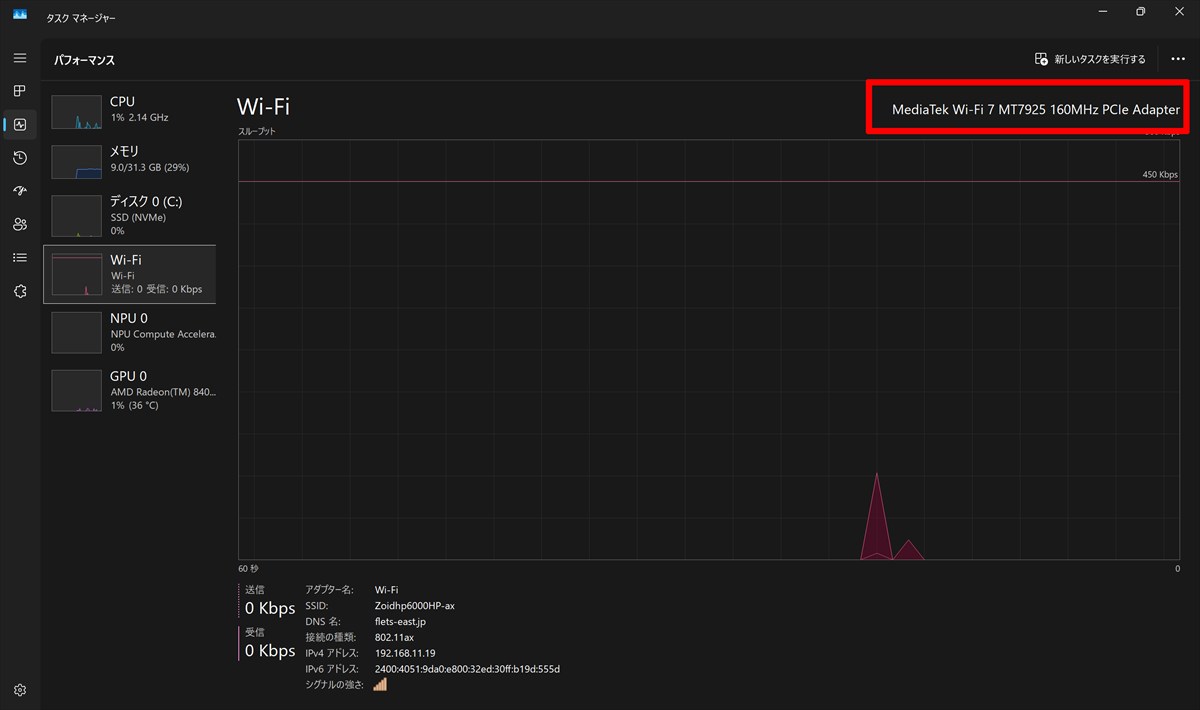Click the アダプター名 Wi-Fi value
The image size is (1200, 710).
click(386, 589)
